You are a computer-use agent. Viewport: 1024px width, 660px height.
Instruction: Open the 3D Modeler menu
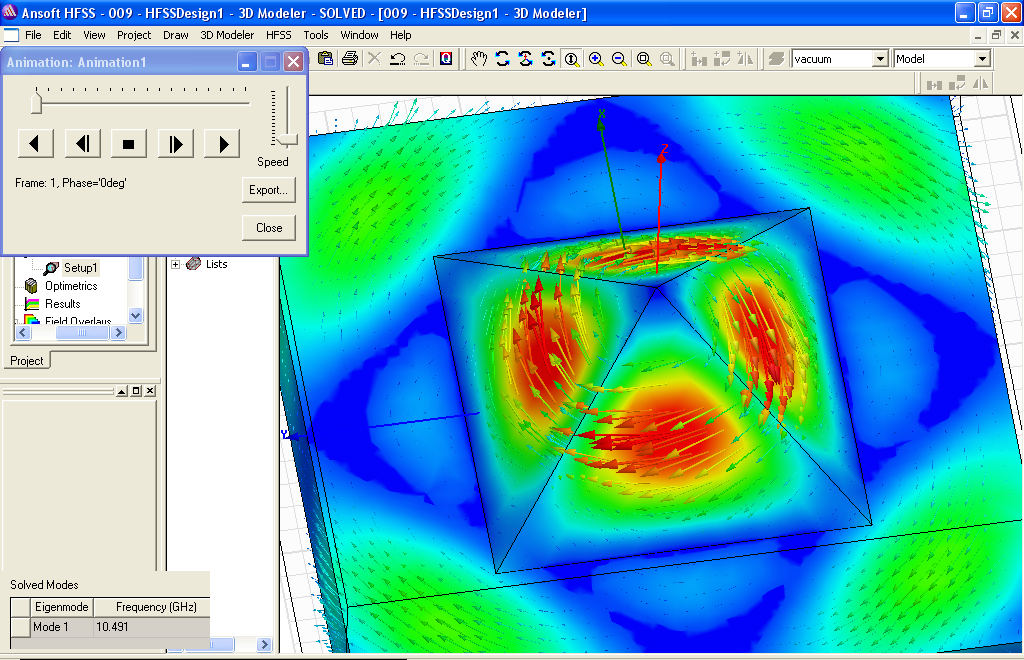tap(227, 35)
